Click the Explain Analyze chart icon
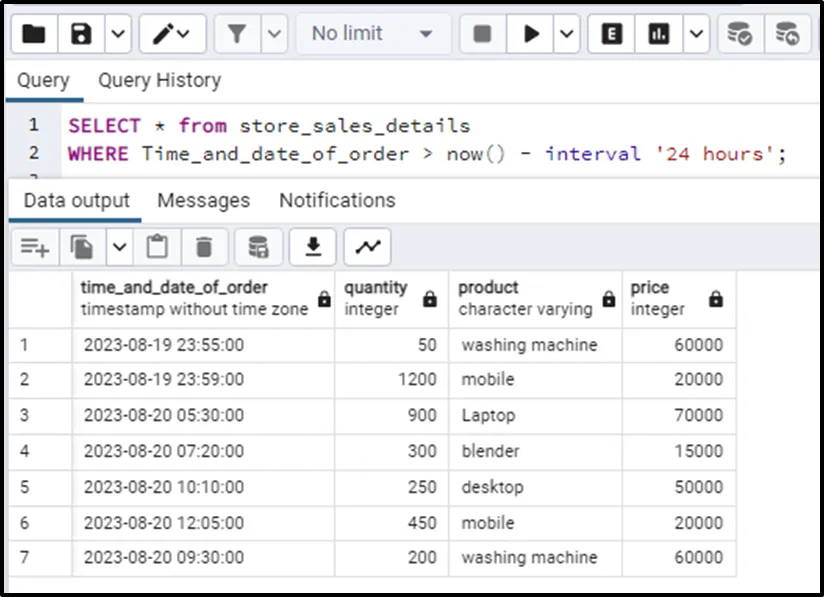Screen dimensions: 824x597 [659, 34]
